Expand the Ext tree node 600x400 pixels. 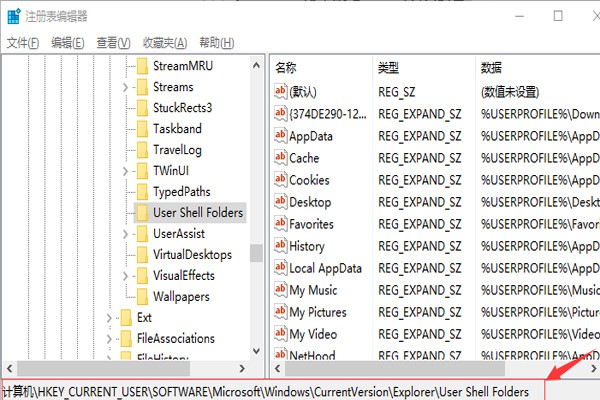(x=109, y=318)
